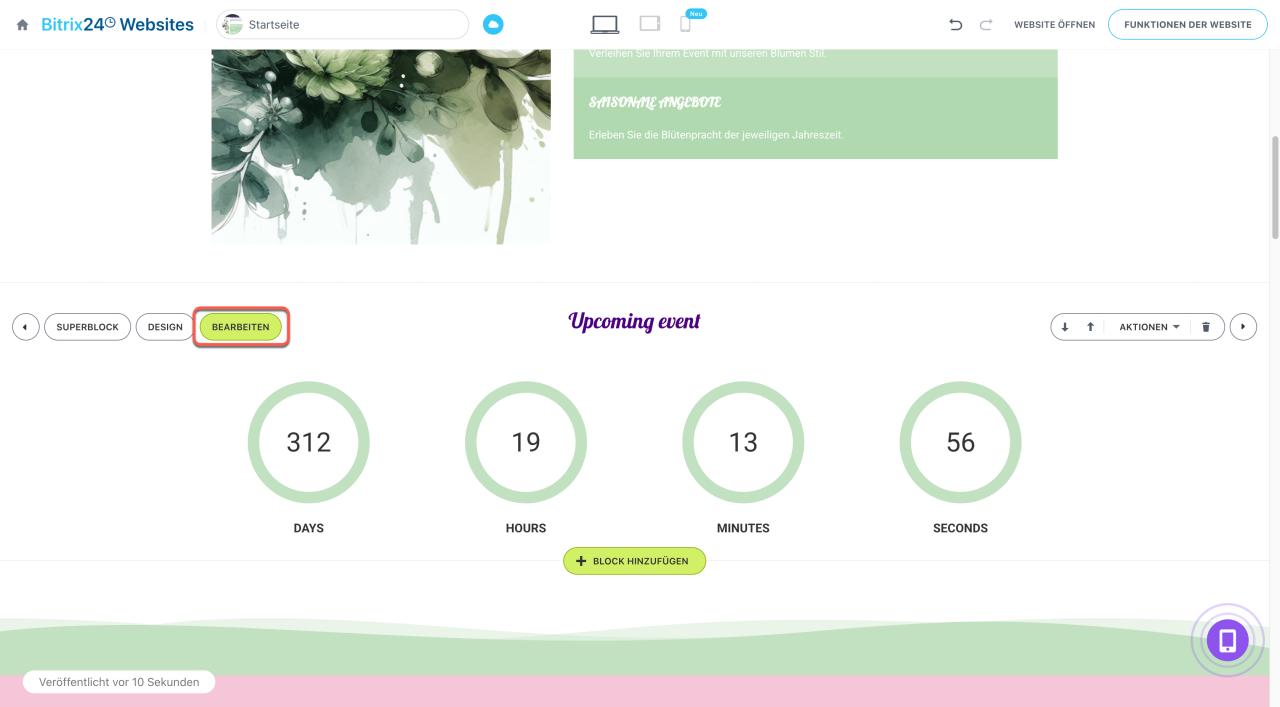This screenshot has width=1280, height=707.
Task: Select the HOURS label
Action: pos(526,528)
